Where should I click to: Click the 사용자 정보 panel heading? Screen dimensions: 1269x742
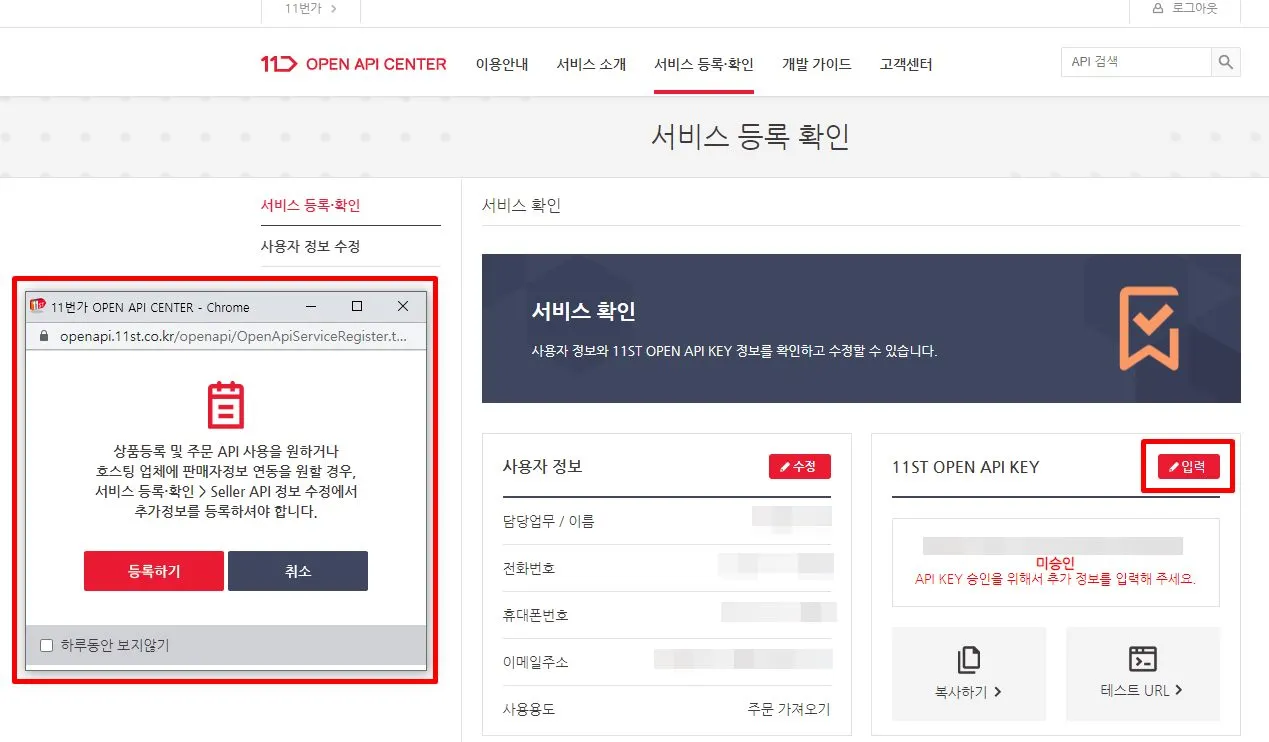(542, 467)
